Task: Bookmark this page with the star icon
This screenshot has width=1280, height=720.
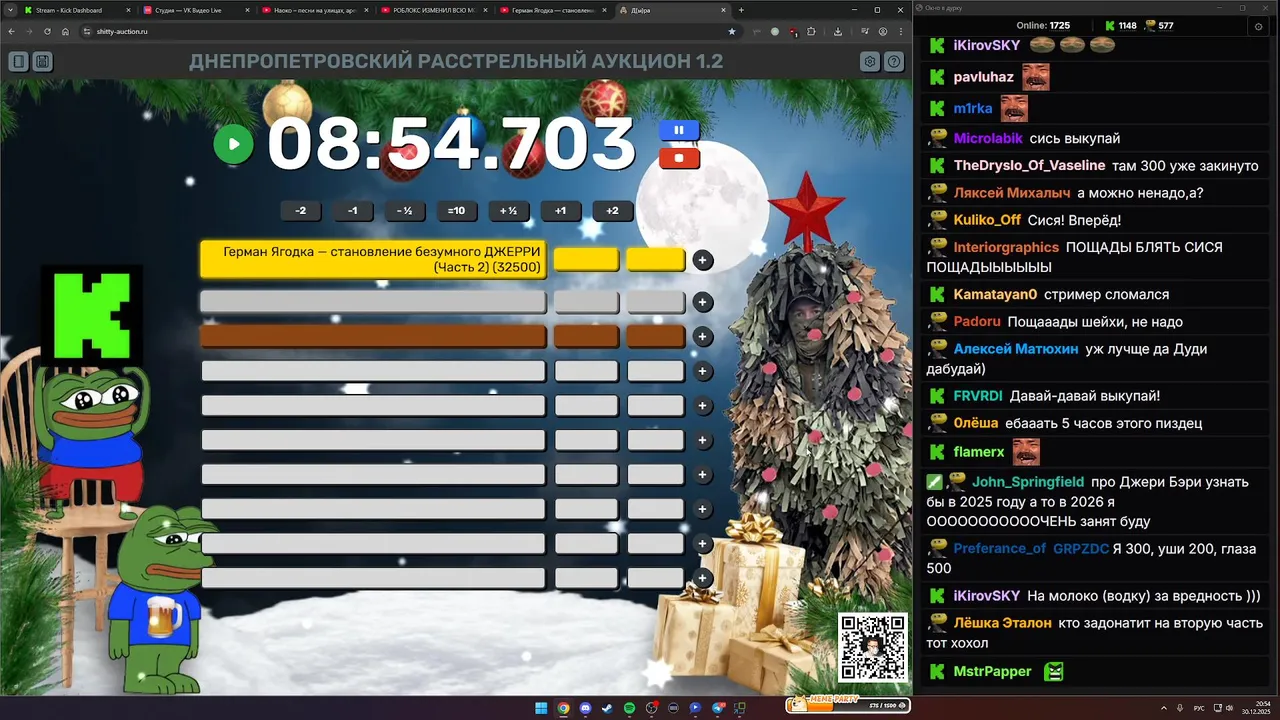Action: (x=731, y=31)
